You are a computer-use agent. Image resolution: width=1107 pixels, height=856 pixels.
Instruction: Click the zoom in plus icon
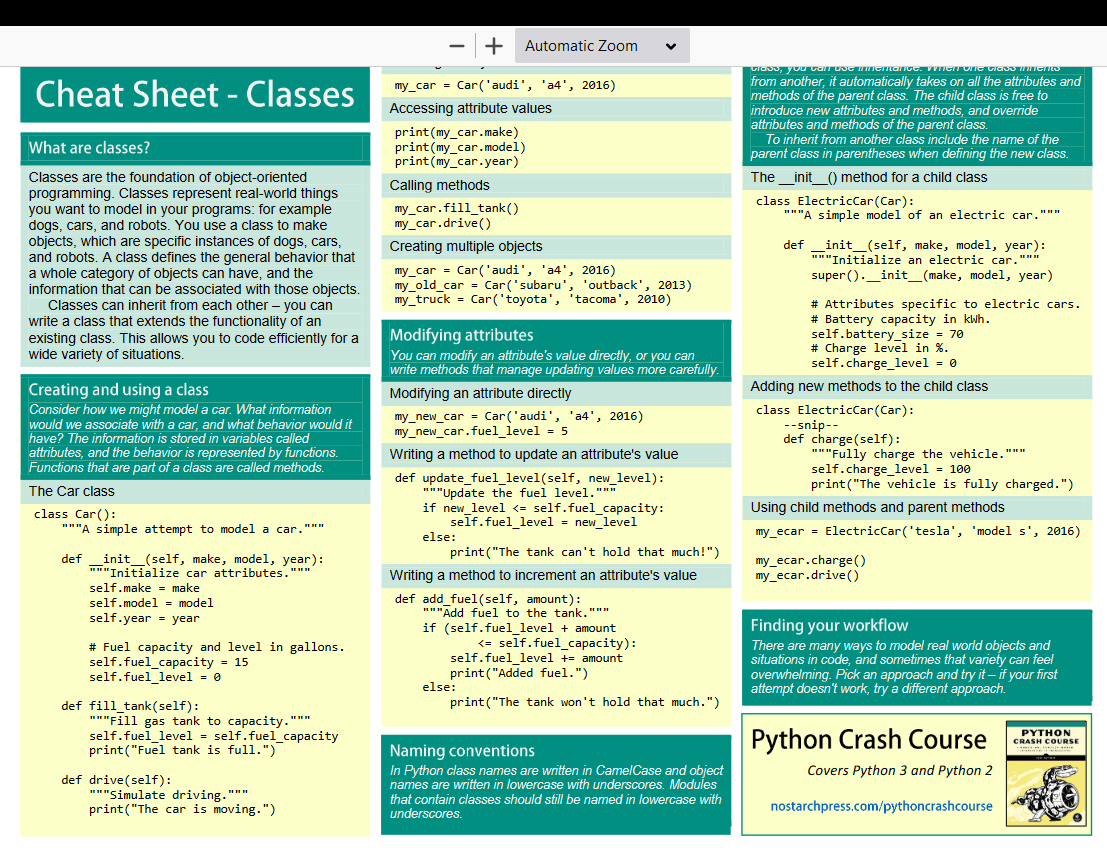(x=493, y=46)
